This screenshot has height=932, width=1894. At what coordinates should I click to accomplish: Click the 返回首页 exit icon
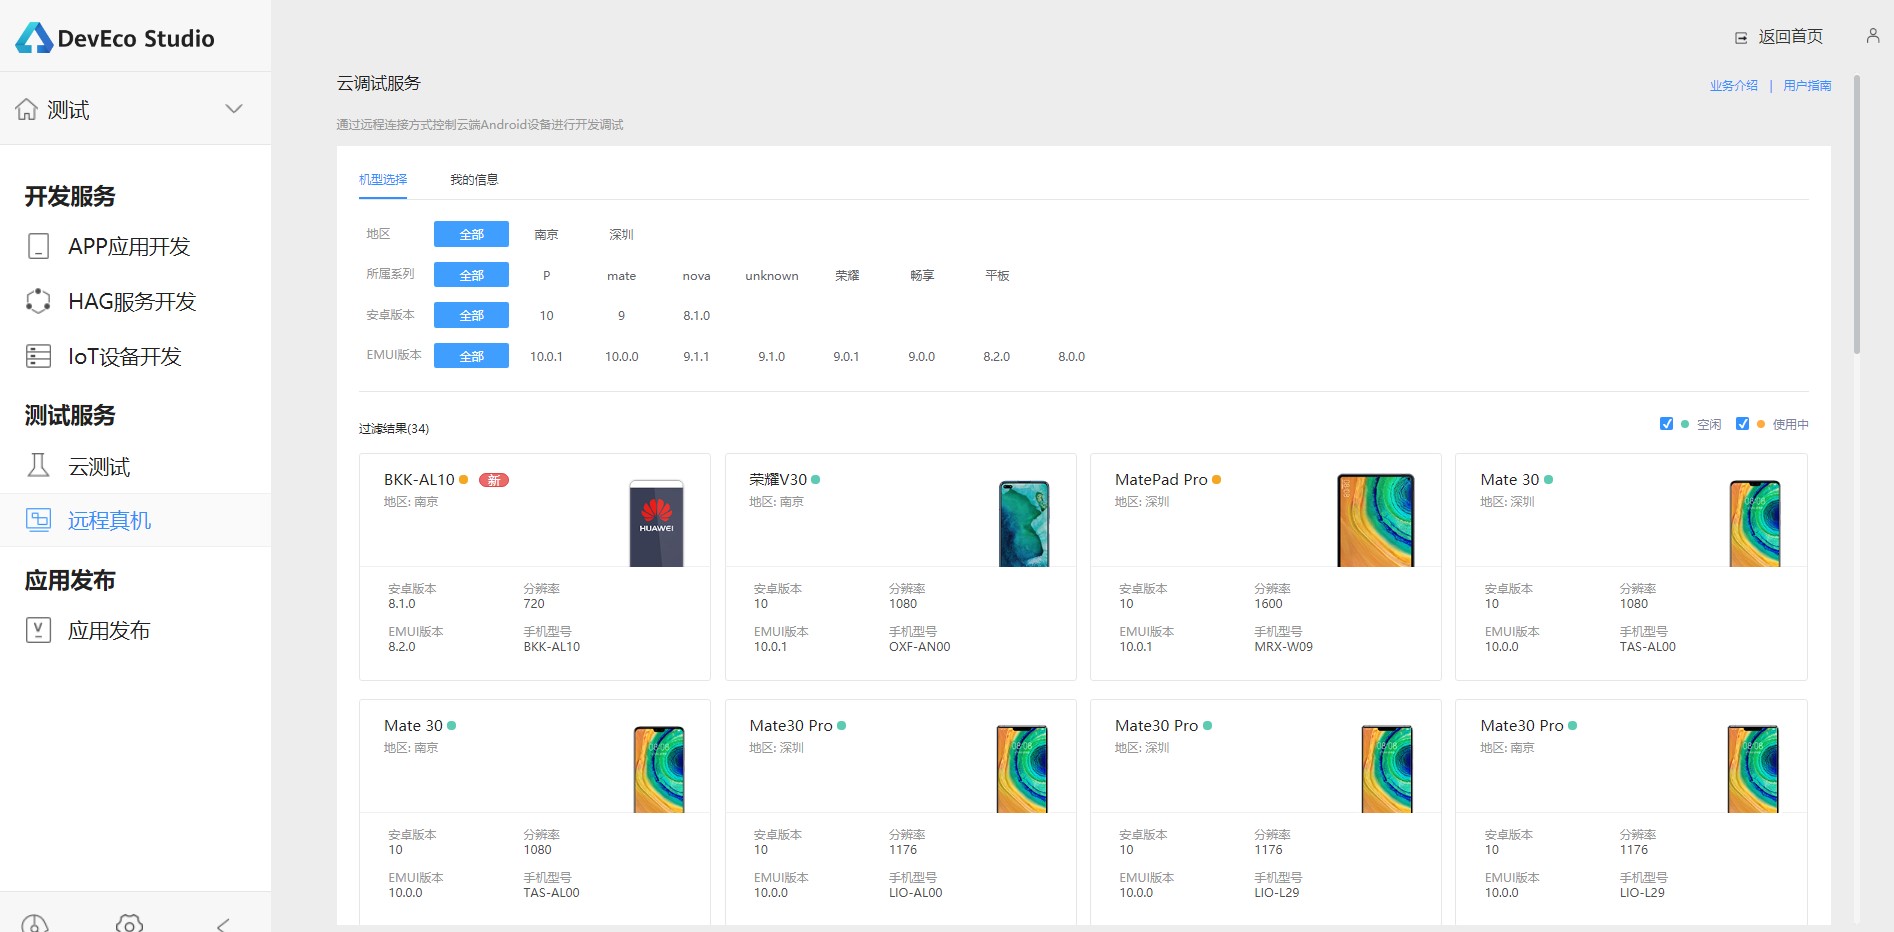coord(1741,37)
